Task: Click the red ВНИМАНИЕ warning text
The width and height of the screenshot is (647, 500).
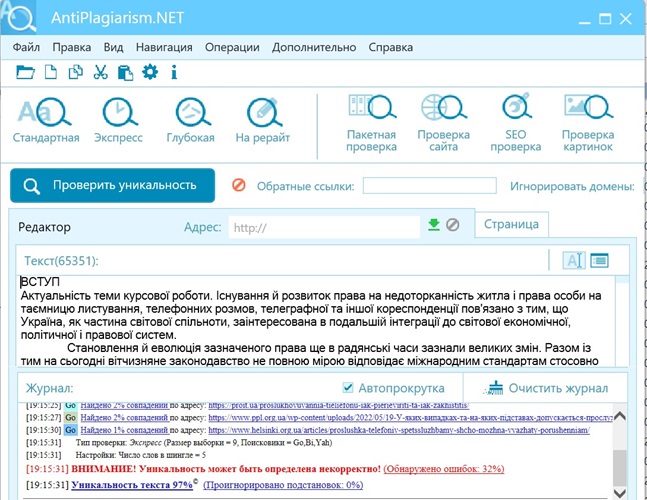Action: [x=226, y=469]
